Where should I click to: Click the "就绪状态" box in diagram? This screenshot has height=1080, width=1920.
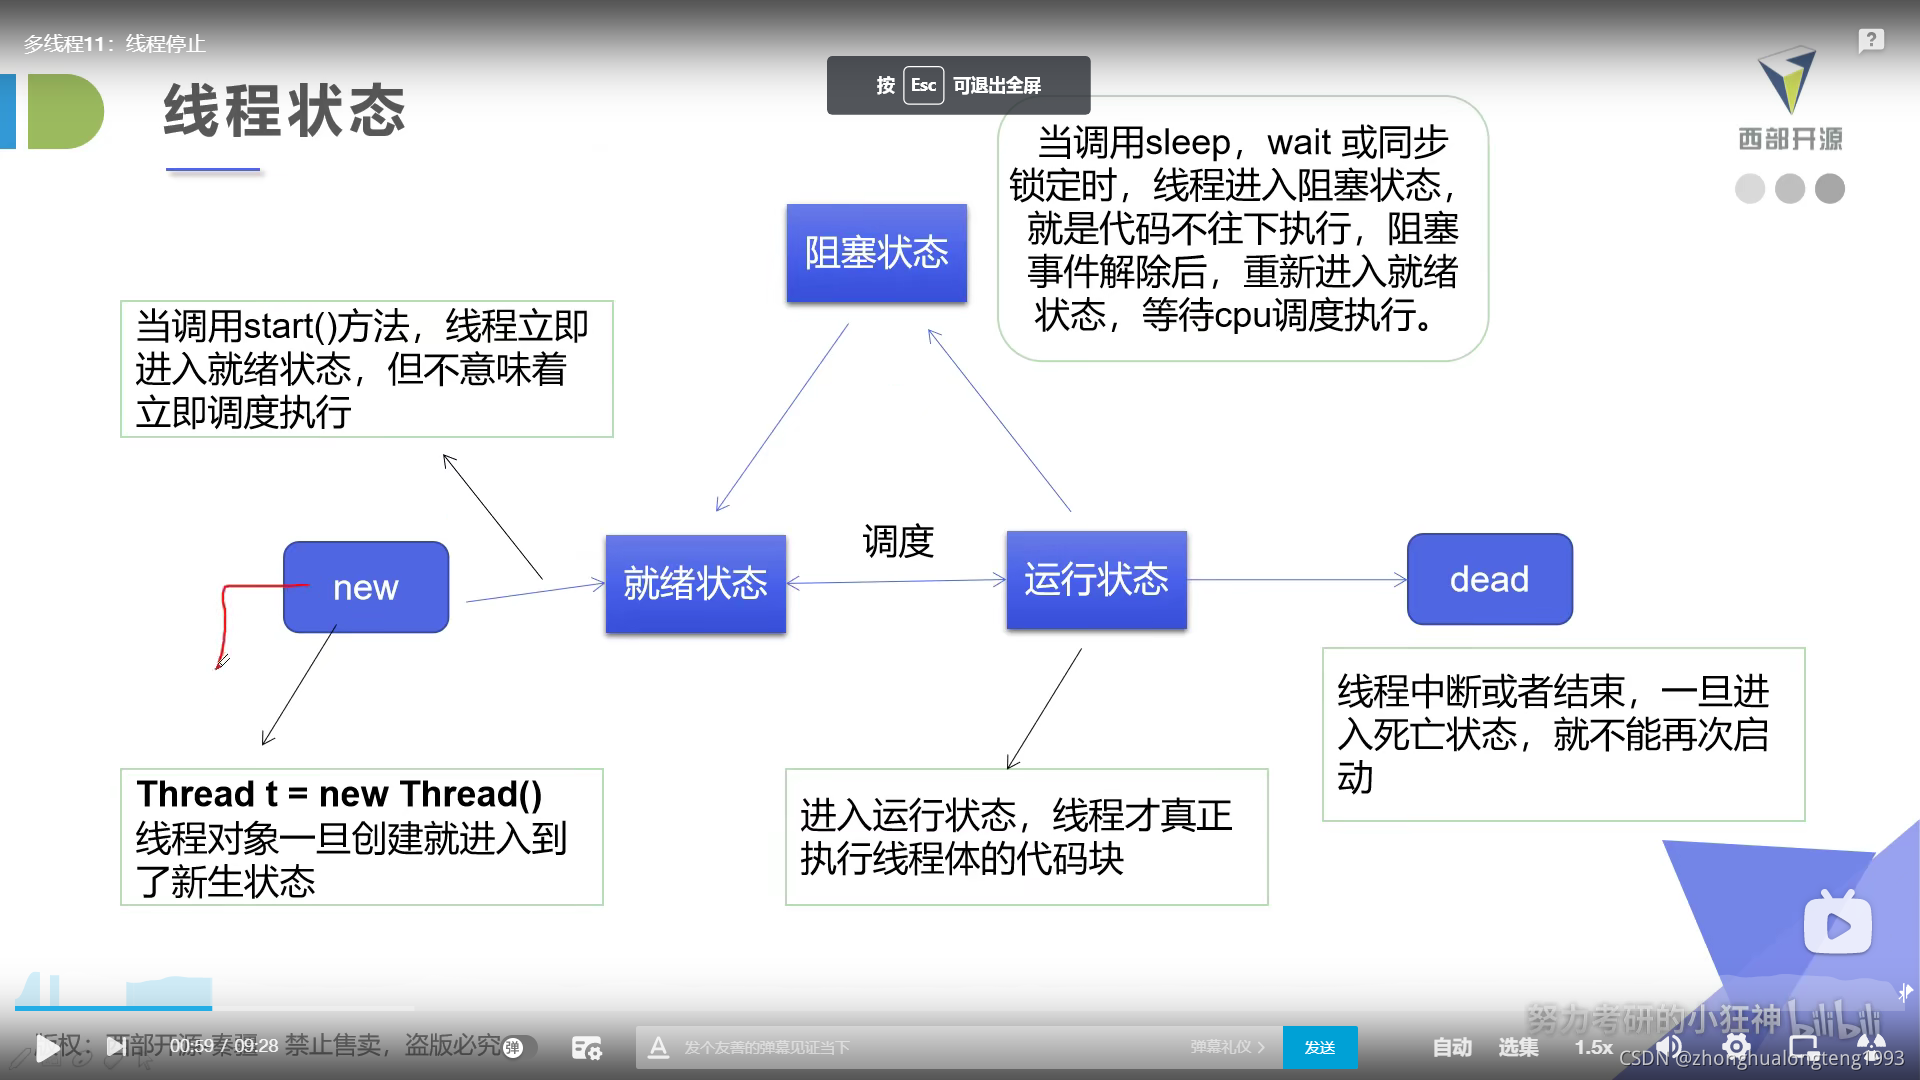click(x=696, y=584)
